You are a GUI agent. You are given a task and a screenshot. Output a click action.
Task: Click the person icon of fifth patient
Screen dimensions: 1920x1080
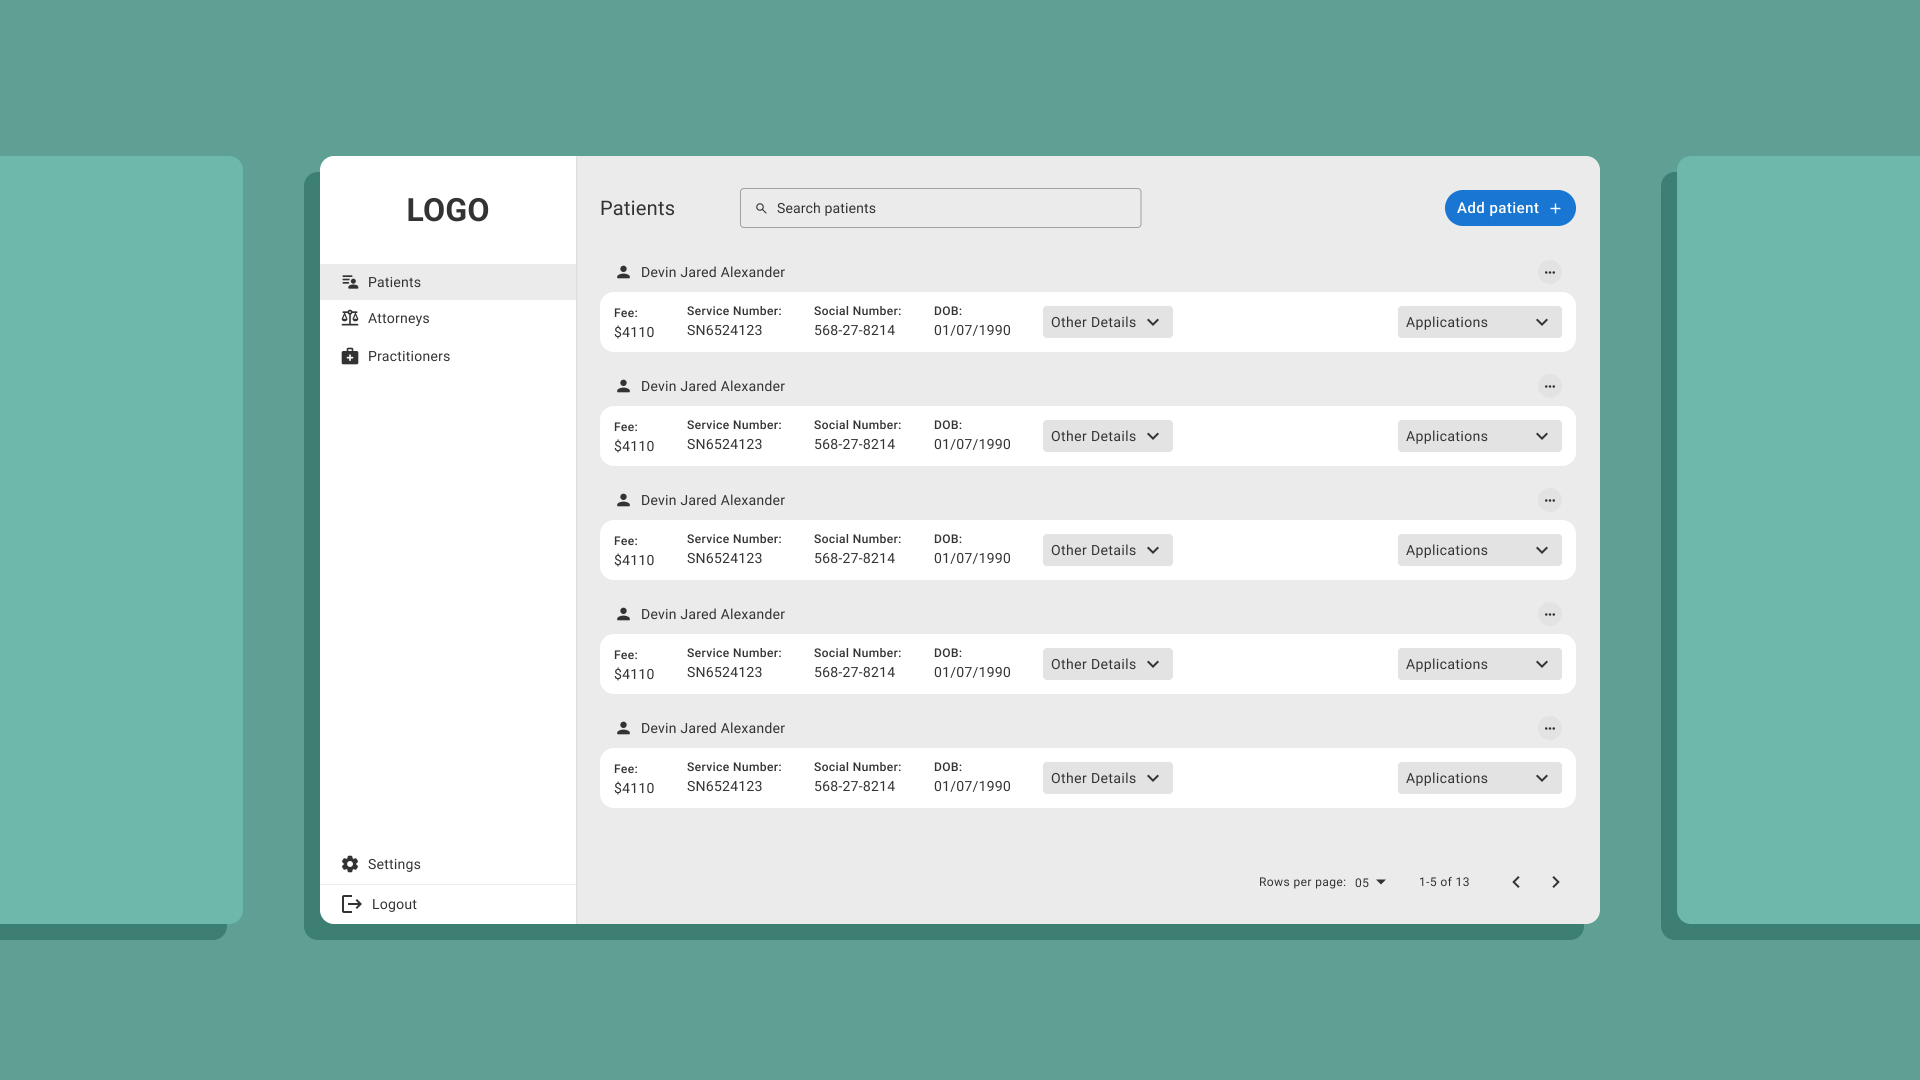click(x=623, y=728)
